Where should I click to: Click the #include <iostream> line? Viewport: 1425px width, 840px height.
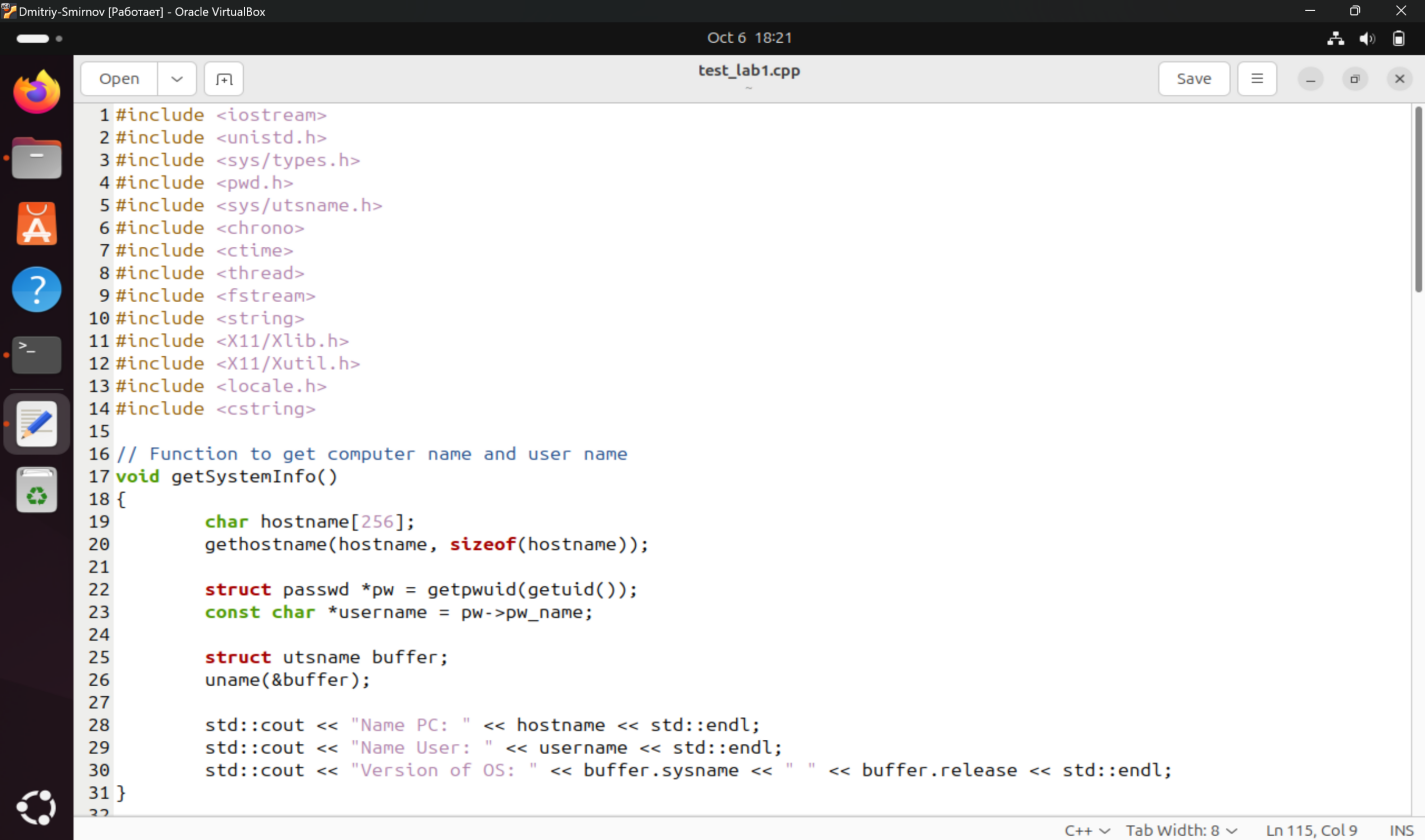221,115
